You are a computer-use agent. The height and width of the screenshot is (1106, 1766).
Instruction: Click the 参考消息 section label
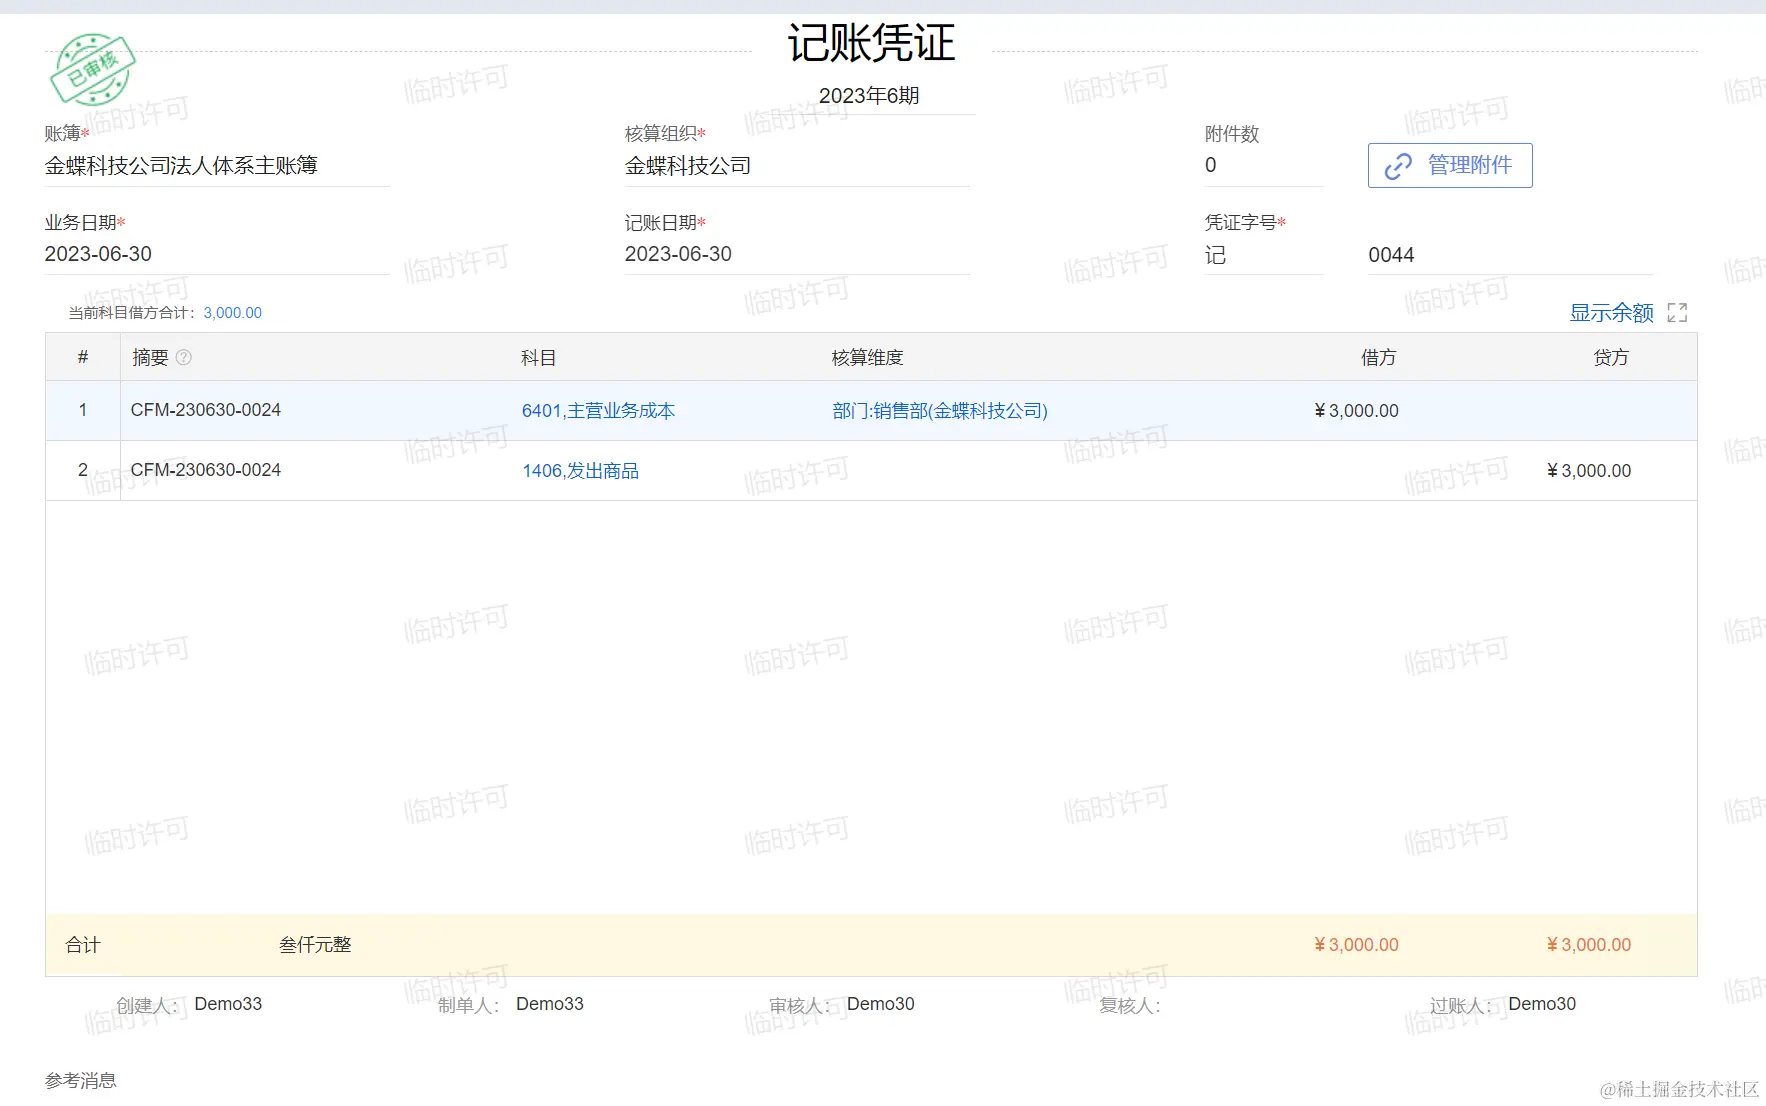(x=81, y=1080)
